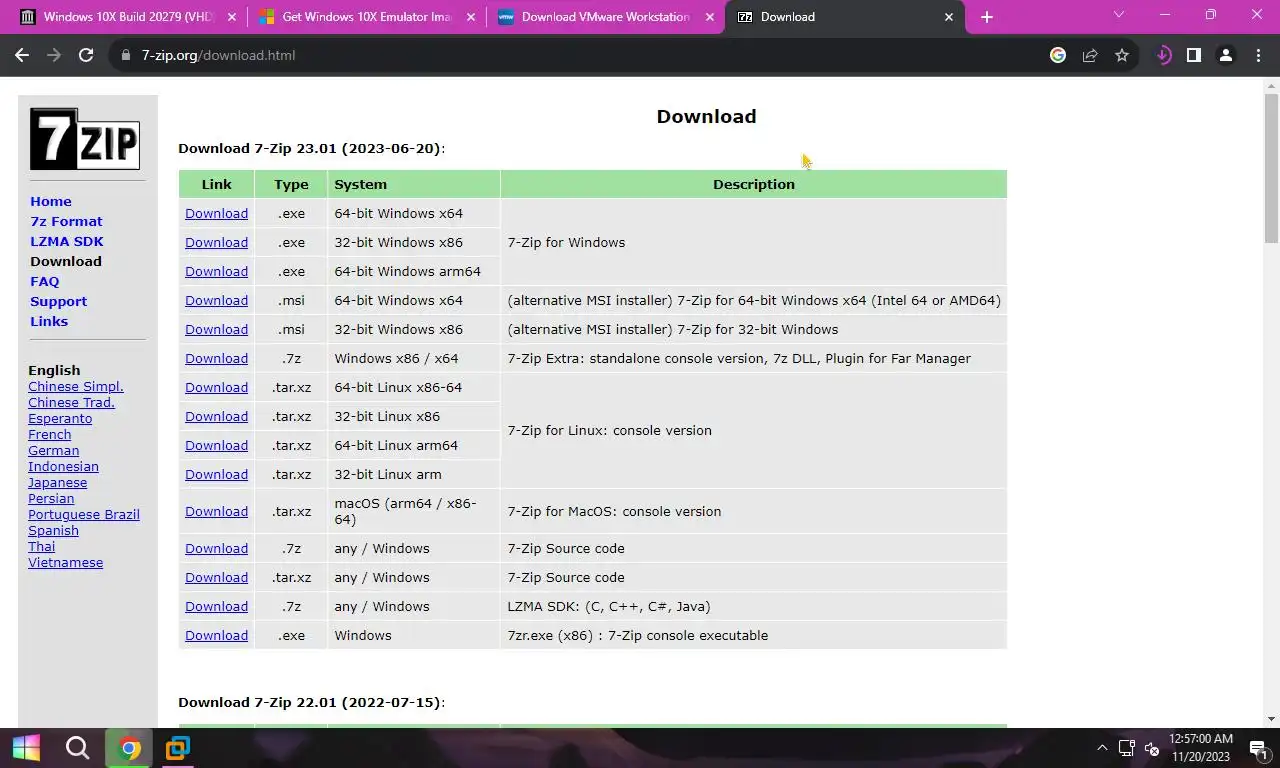Switch language to Thai
The width and height of the screenshot is (1280, 768).
pyautogui.click(x=41, y=546)
